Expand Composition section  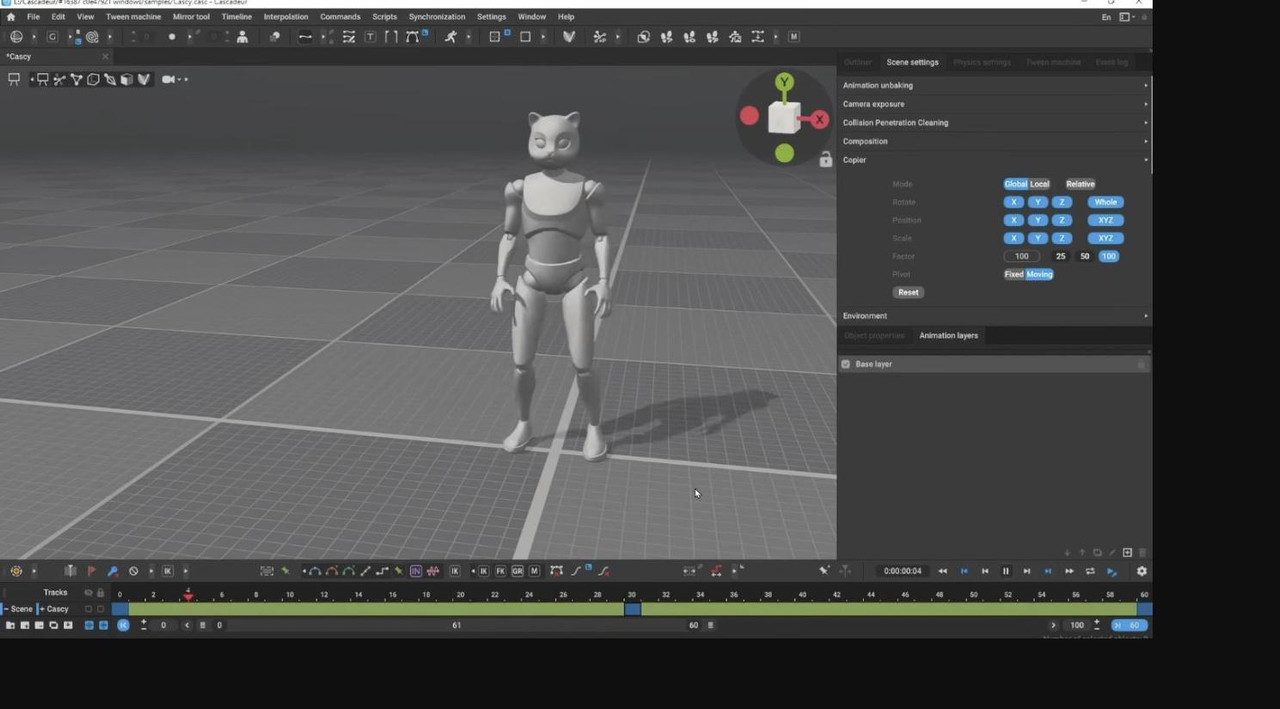pyautogui.click(x=995, y=141)
